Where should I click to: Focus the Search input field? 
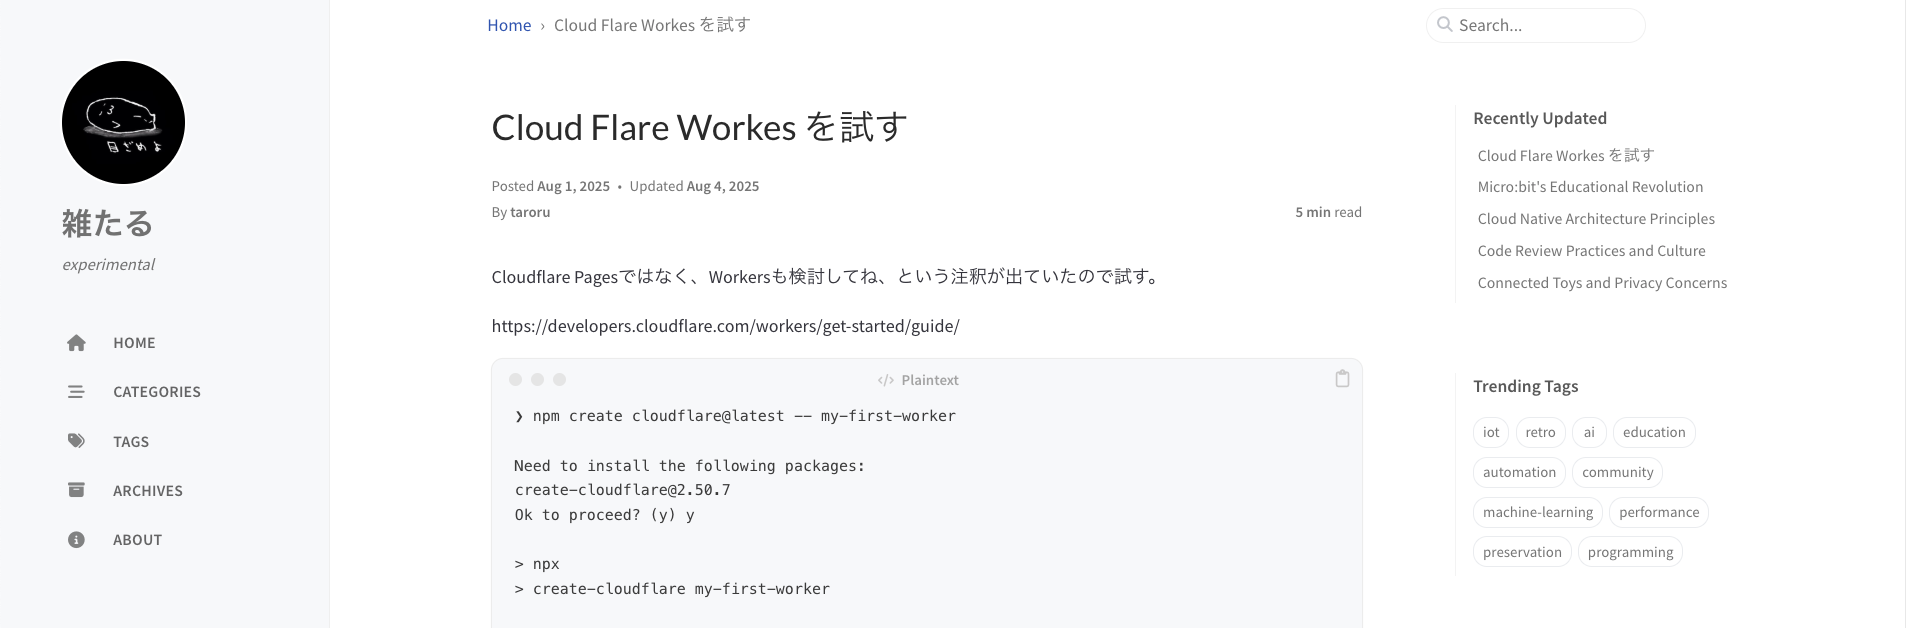point(1545,26)
